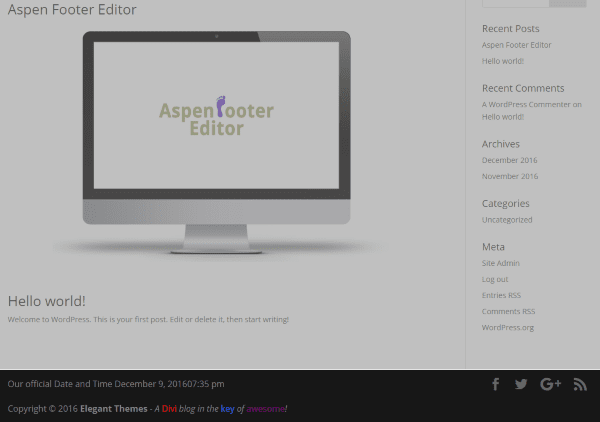600x422 pixels.
Task: Click the RSS feed icon
Action: [580, 385]
